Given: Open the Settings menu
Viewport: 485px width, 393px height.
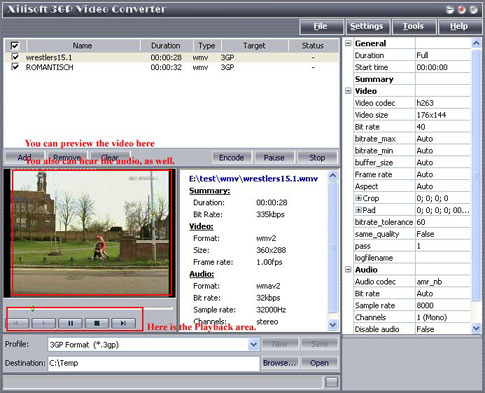Looking at the screenshot, I should (x=367, y=26).
